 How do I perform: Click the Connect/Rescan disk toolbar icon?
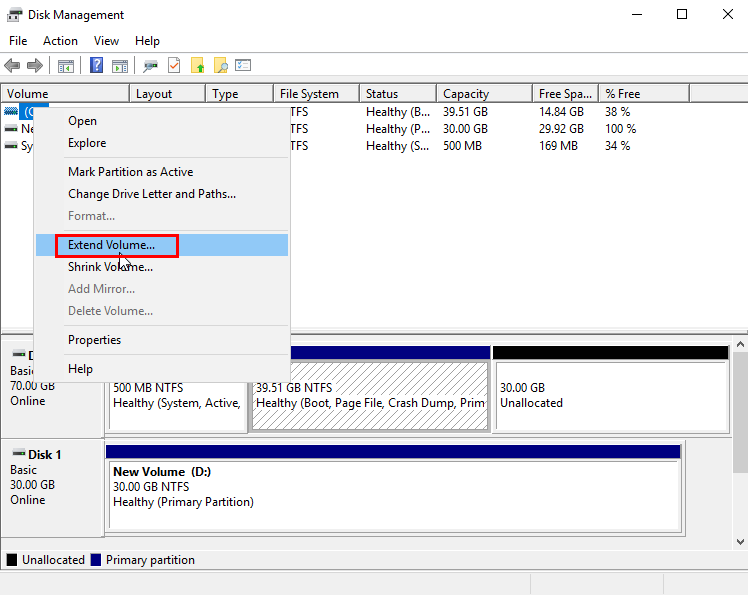click(x=150, y=65)
